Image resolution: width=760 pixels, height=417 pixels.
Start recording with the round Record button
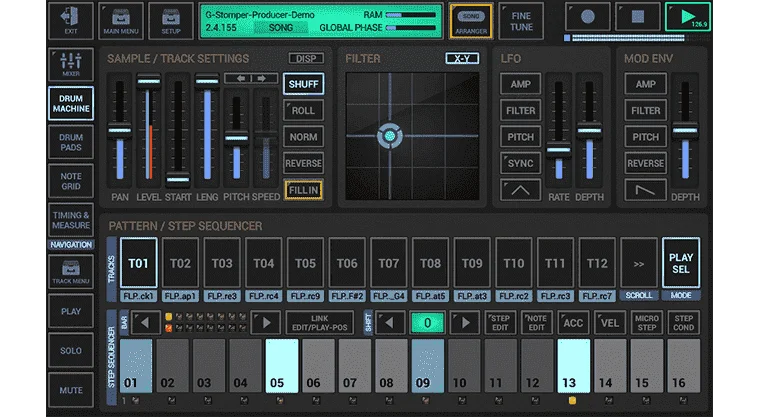tap(587, 17)
